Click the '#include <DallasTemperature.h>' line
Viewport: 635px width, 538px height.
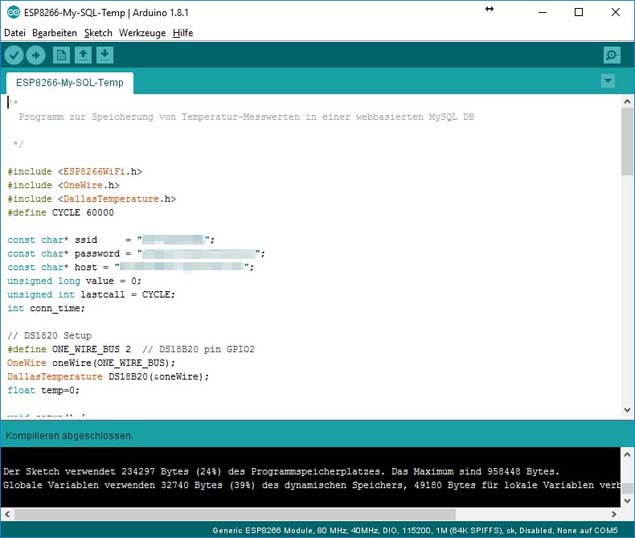(x=92, y=199)
